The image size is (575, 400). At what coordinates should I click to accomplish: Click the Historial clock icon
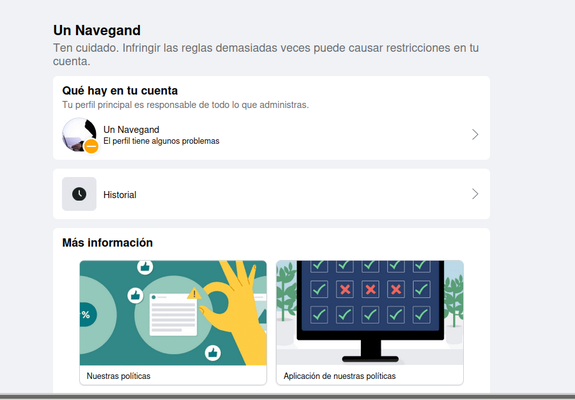tap(79, 194)
